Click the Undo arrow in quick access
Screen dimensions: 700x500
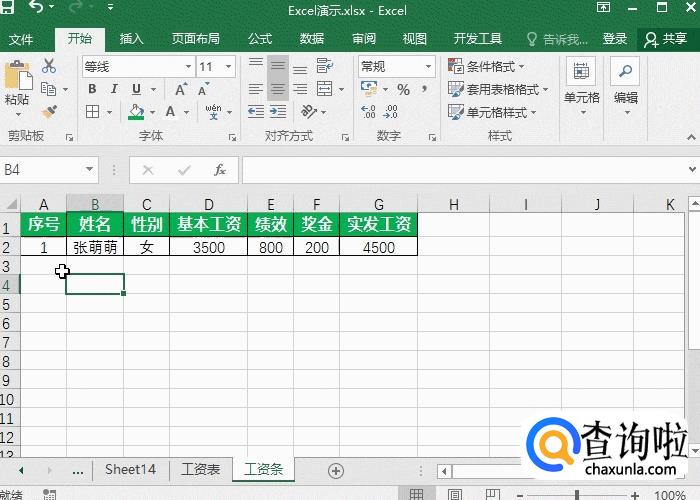[x=36, y=7]
